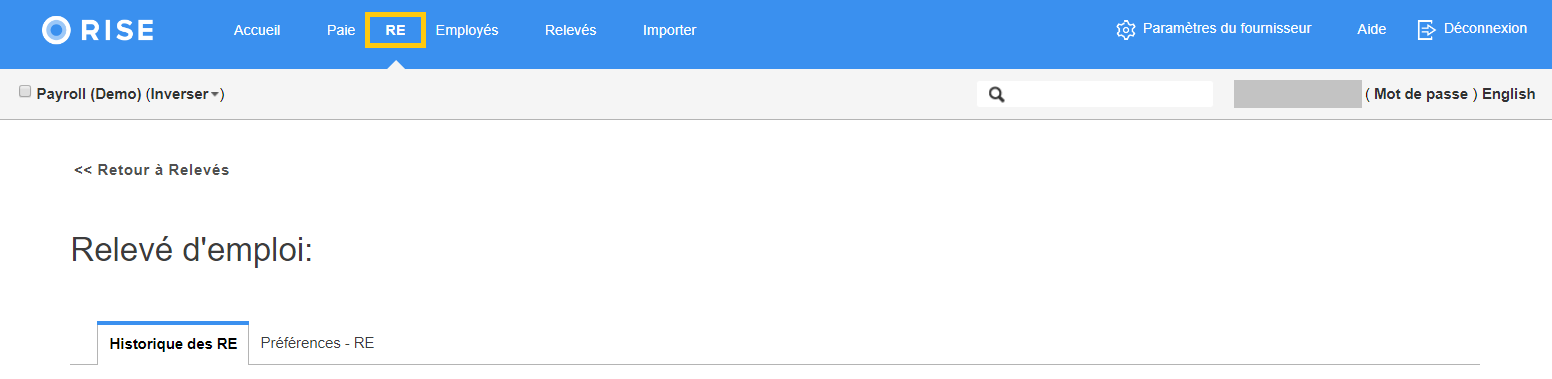Select the RE menu item
This screenshot has width=1552, height=379.
tap(396, 30)
